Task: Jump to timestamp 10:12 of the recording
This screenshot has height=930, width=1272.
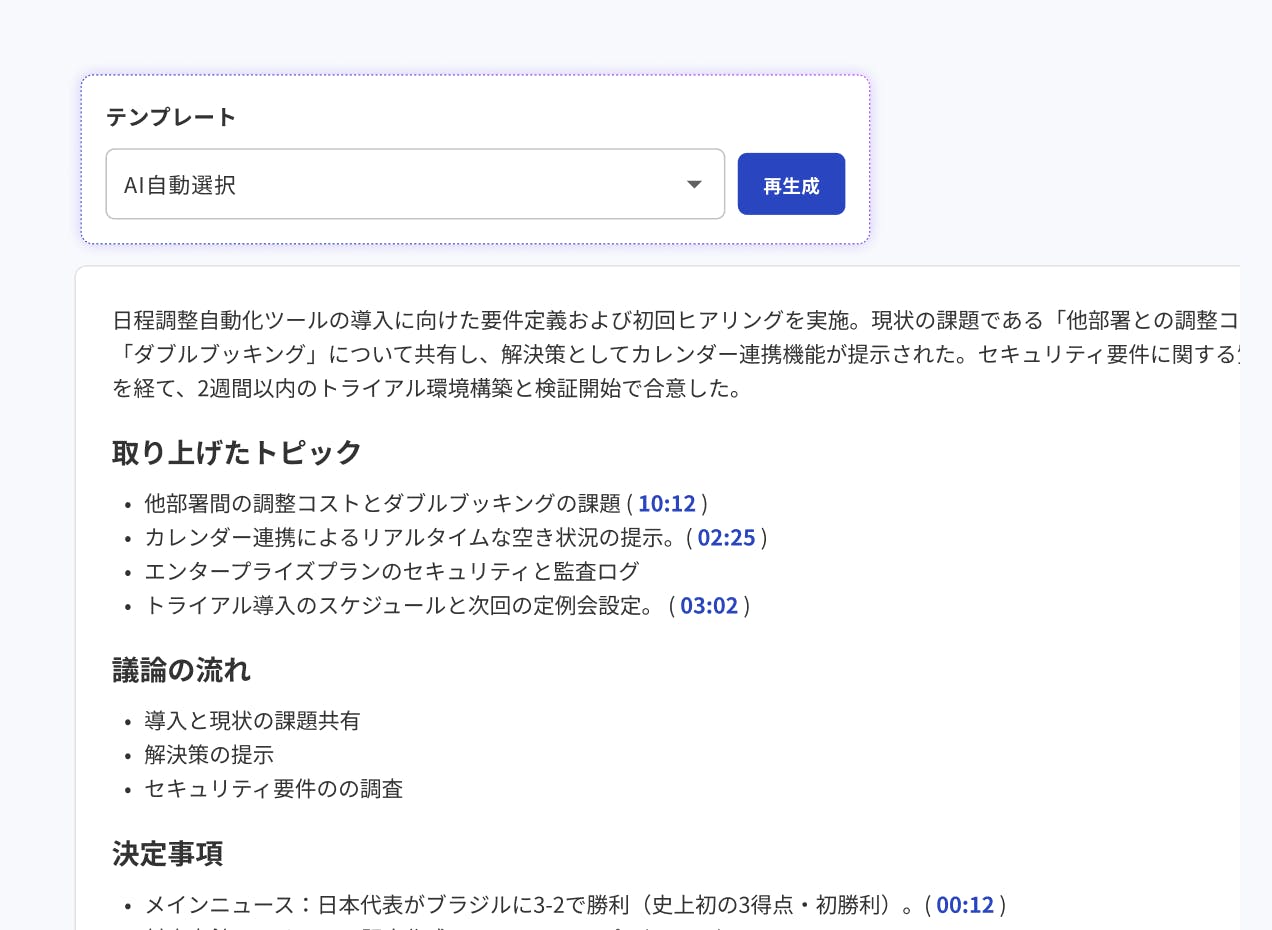Action: tap(667, 503)
